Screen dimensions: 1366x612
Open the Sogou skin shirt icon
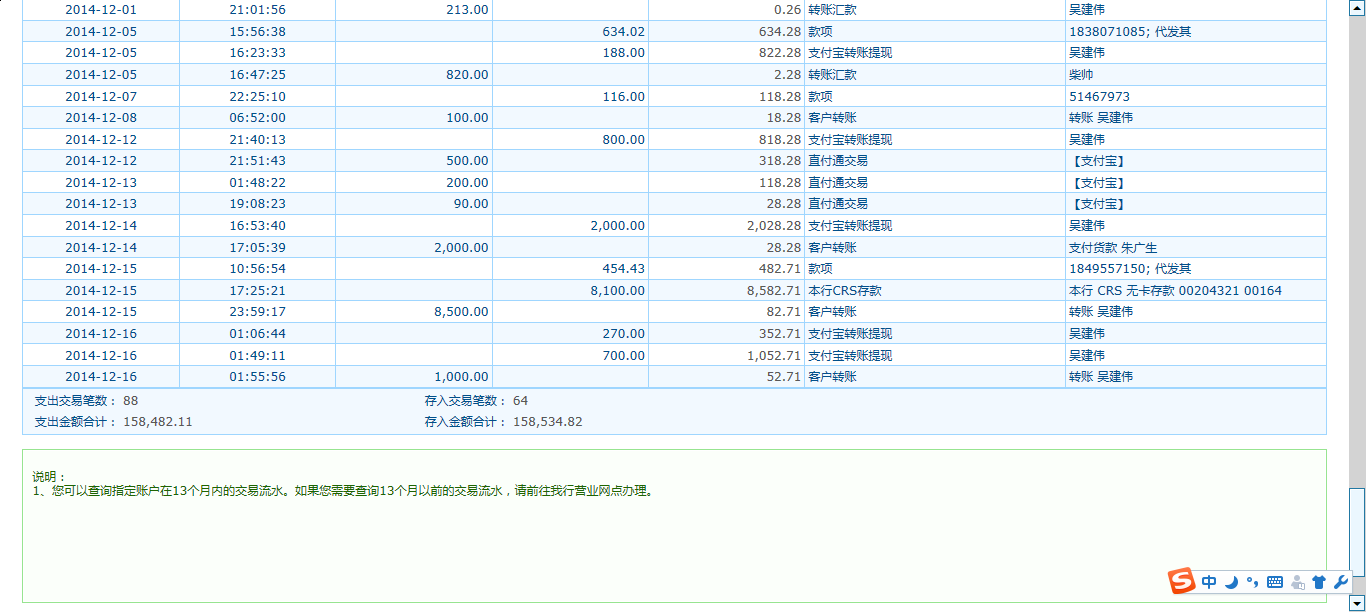(x=1319, y=582)
